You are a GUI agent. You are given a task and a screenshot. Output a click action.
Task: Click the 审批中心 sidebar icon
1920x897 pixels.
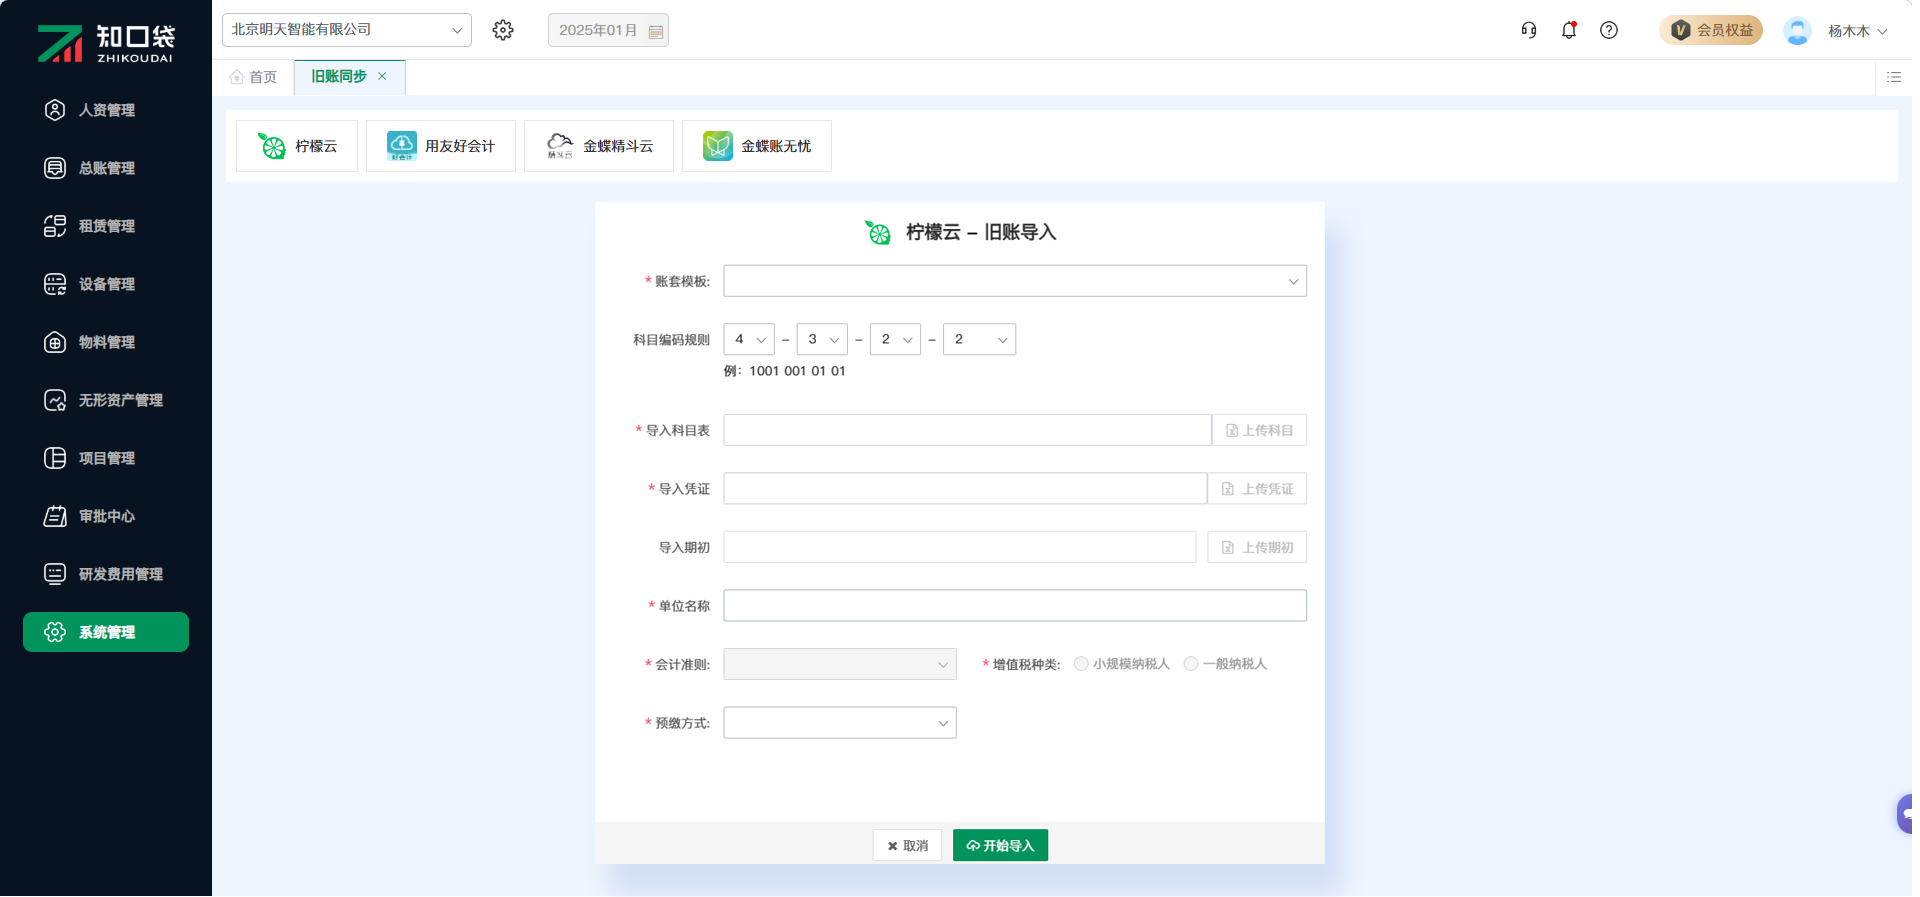click(x=55, y=516)
